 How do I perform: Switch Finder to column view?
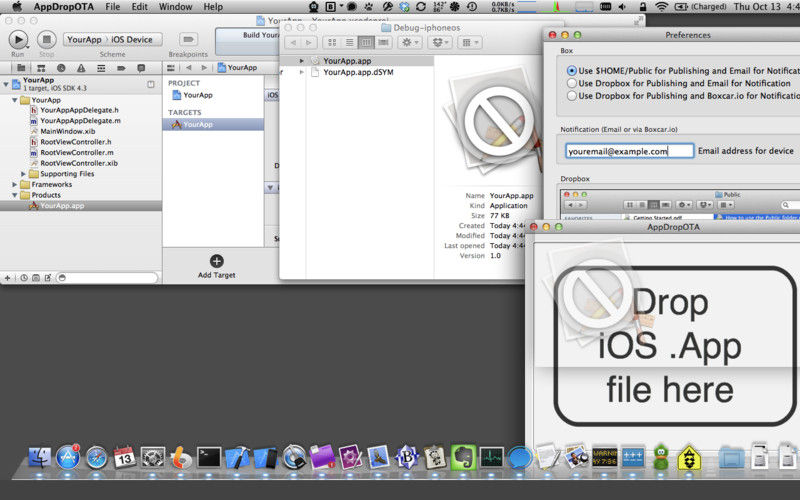coord(366,42)
